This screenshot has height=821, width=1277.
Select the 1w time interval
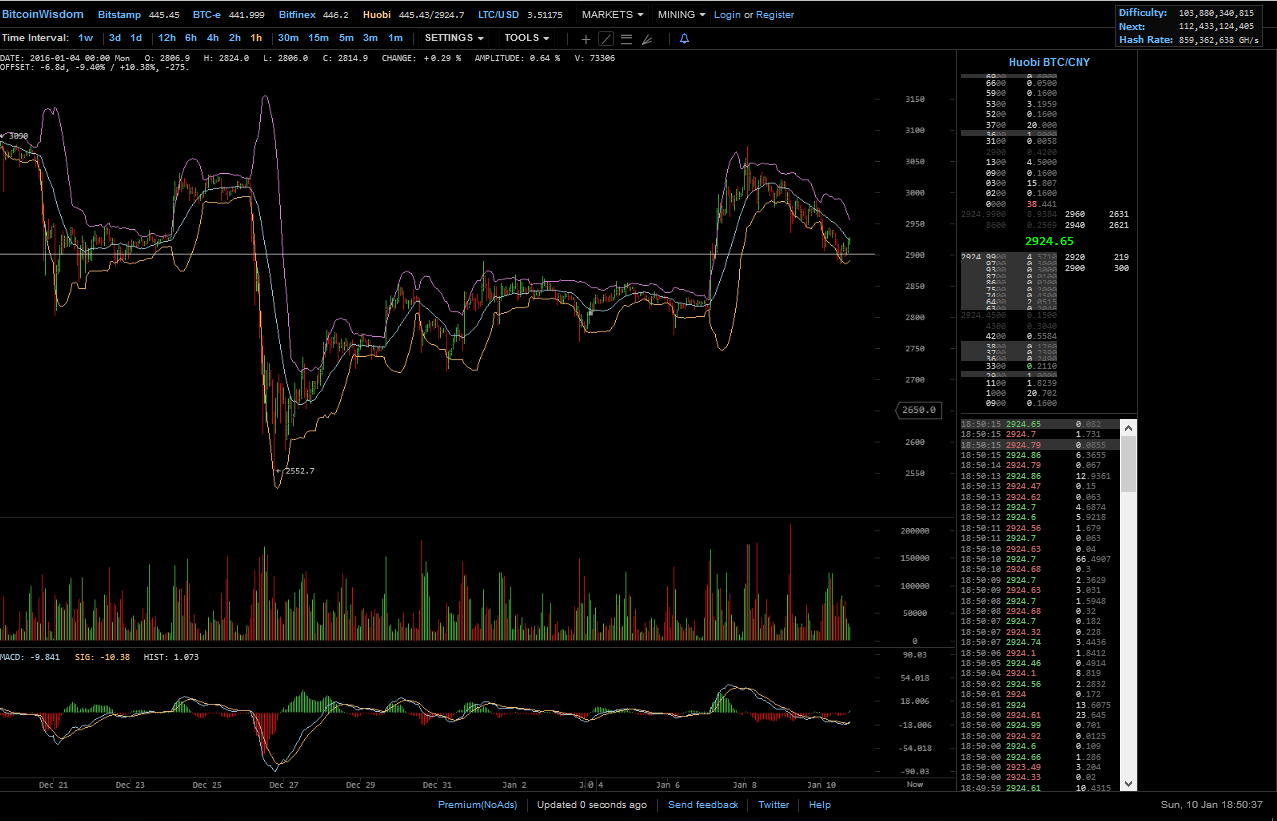pyautogui.click(x=86, y=38)
